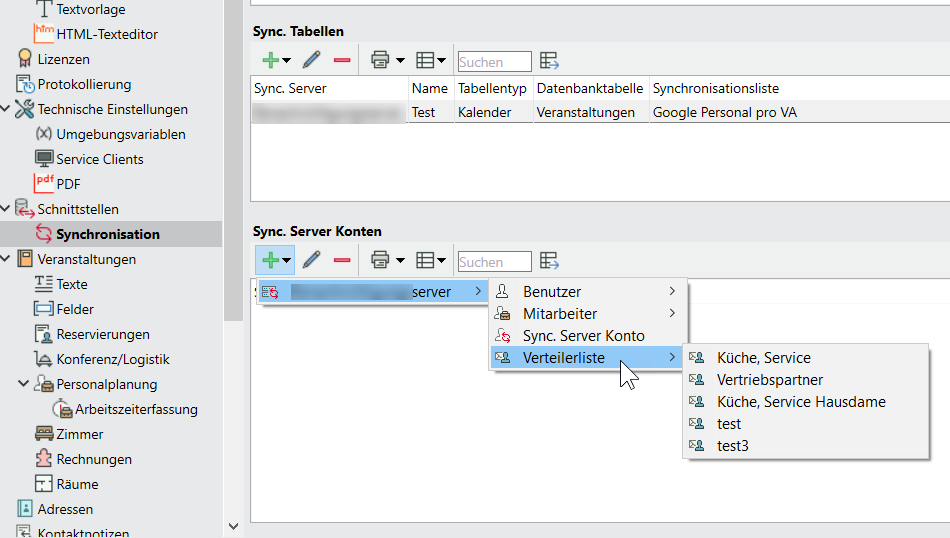
Task: Select 'Küche, Service Hausdame' distribution list
Action: click(800, 402)
